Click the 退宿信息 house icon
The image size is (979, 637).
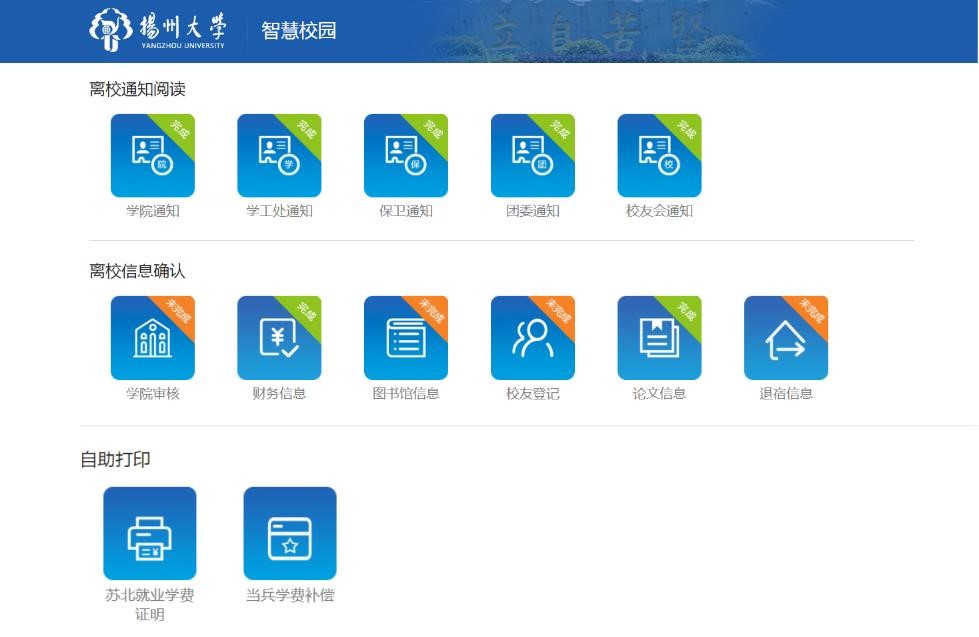tap(786, 338)
